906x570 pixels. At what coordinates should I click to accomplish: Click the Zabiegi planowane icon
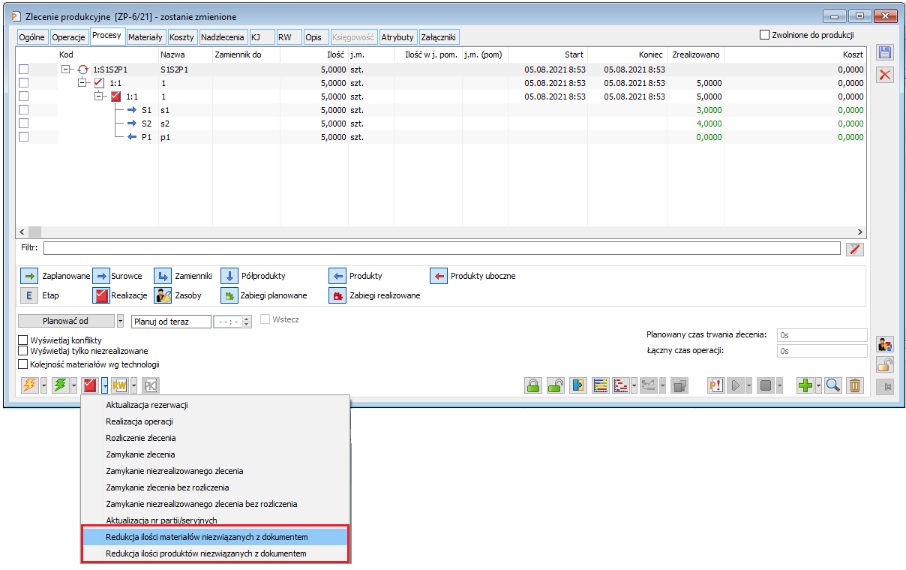[x=229, y=296]
